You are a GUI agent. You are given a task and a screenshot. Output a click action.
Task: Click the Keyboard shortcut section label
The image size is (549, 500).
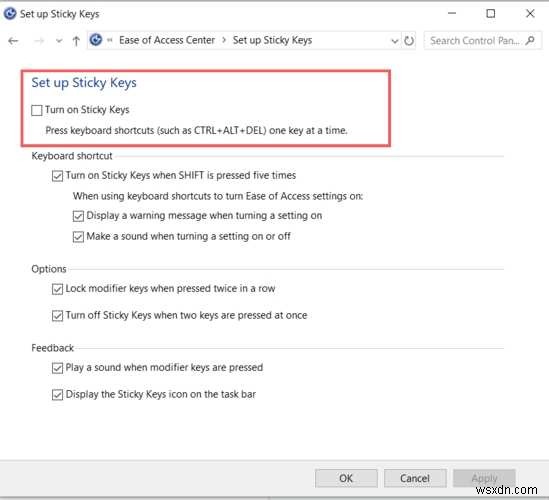click(72, 156)
